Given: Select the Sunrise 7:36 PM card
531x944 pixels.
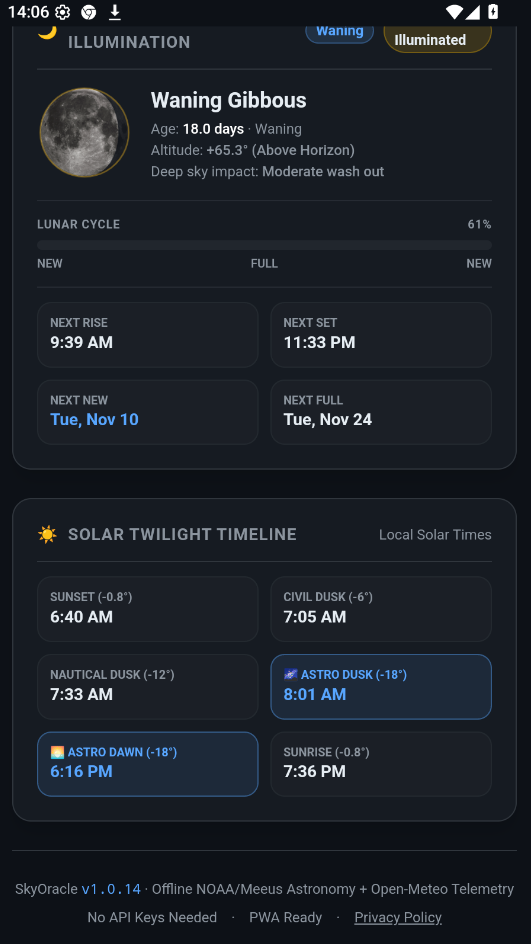Looking at the screenshot, I should pyautogui.click(x=381, y=764).
